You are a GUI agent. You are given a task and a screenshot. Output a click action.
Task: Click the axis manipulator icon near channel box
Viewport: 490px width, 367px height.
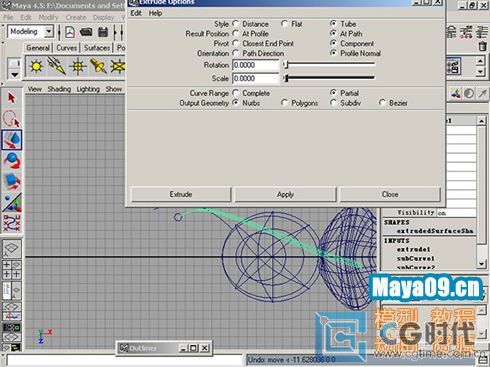(456, 94)
